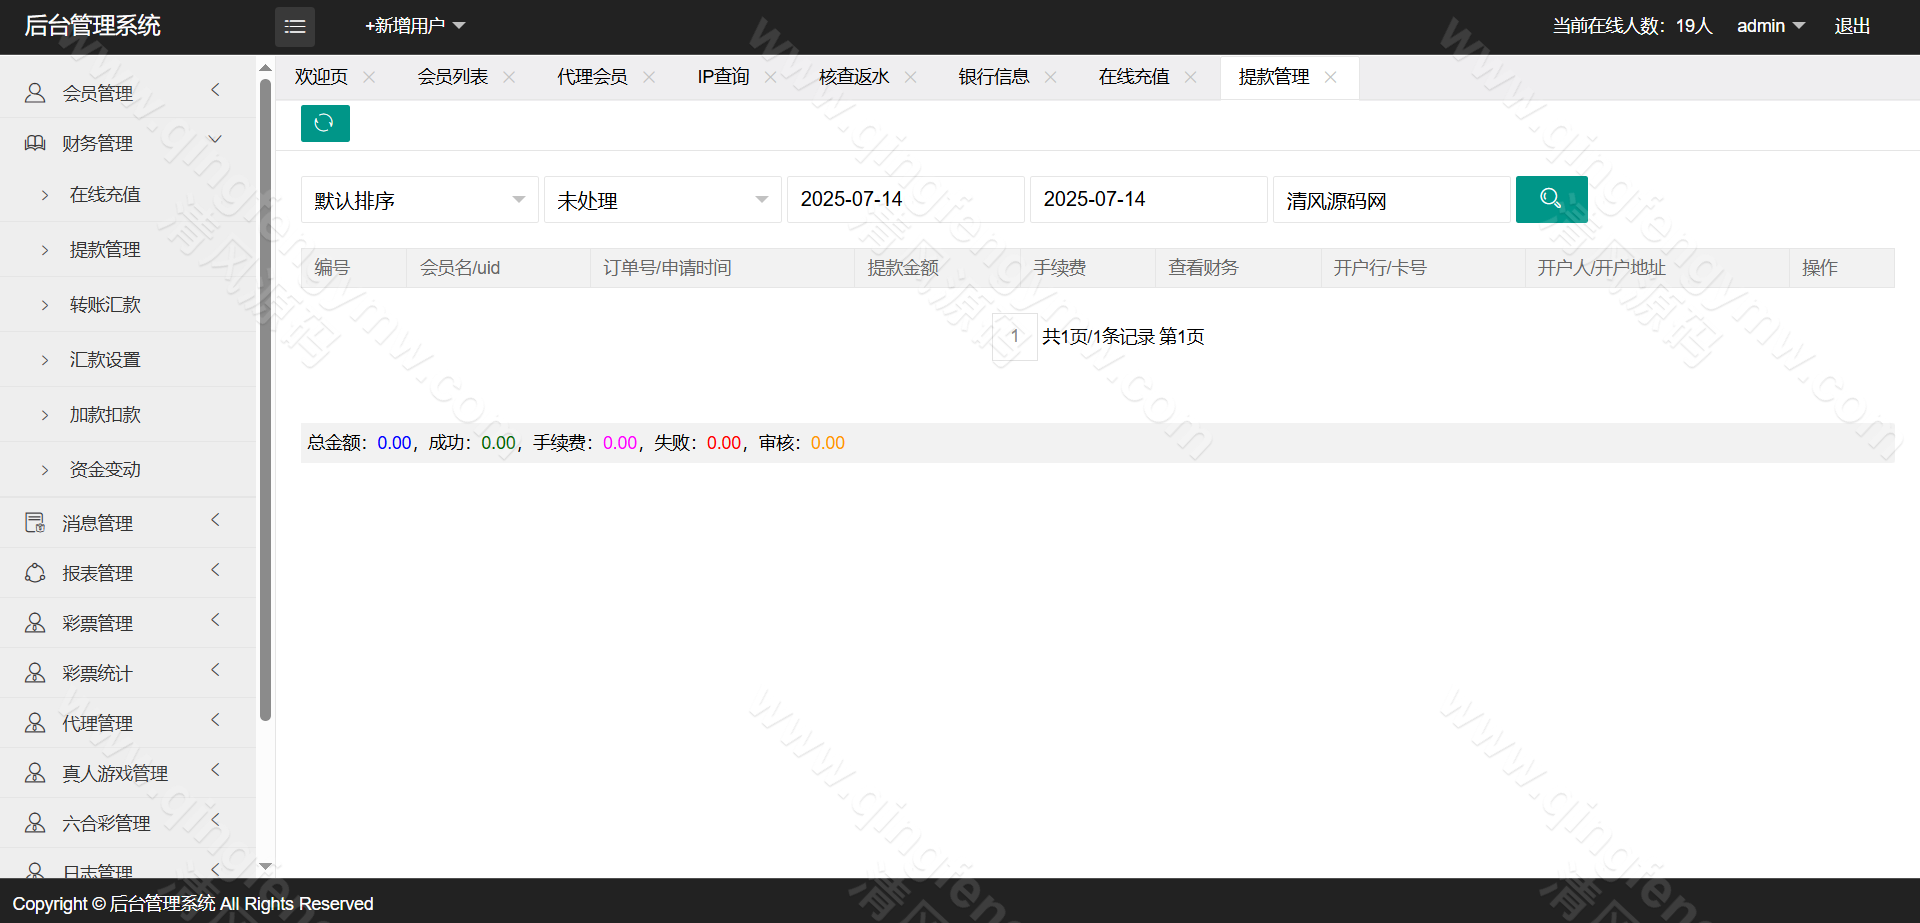Click the green search magnifier button
The height and width of the screenshot is (923, 1920).
click(x=1551, y=199)
